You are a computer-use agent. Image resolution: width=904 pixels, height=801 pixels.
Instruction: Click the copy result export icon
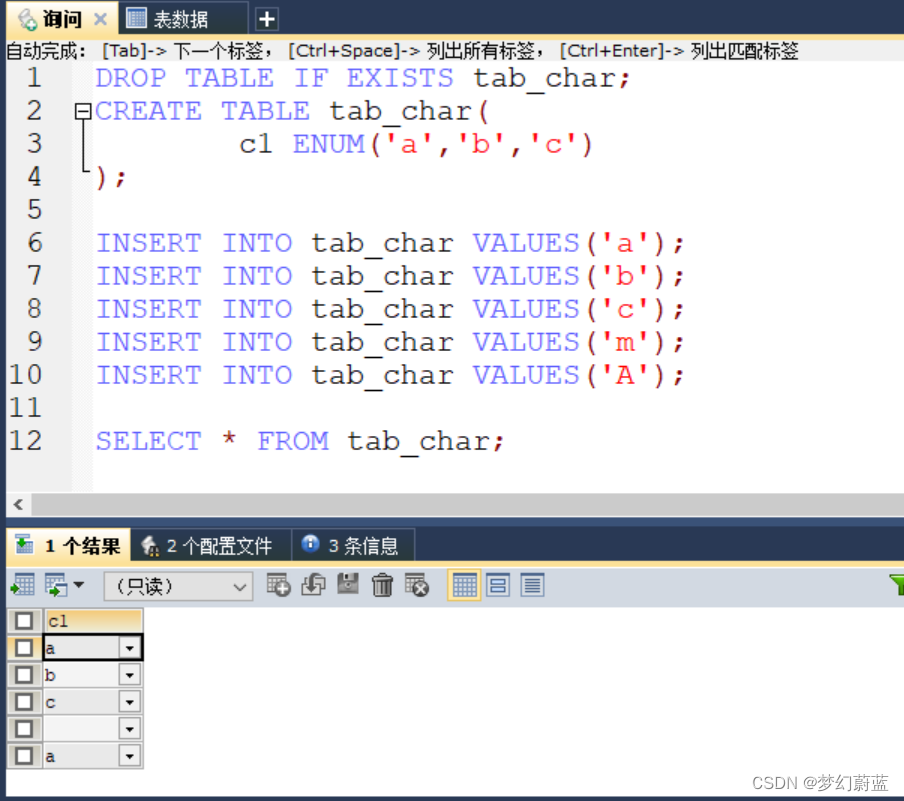(x=56, y=585)
